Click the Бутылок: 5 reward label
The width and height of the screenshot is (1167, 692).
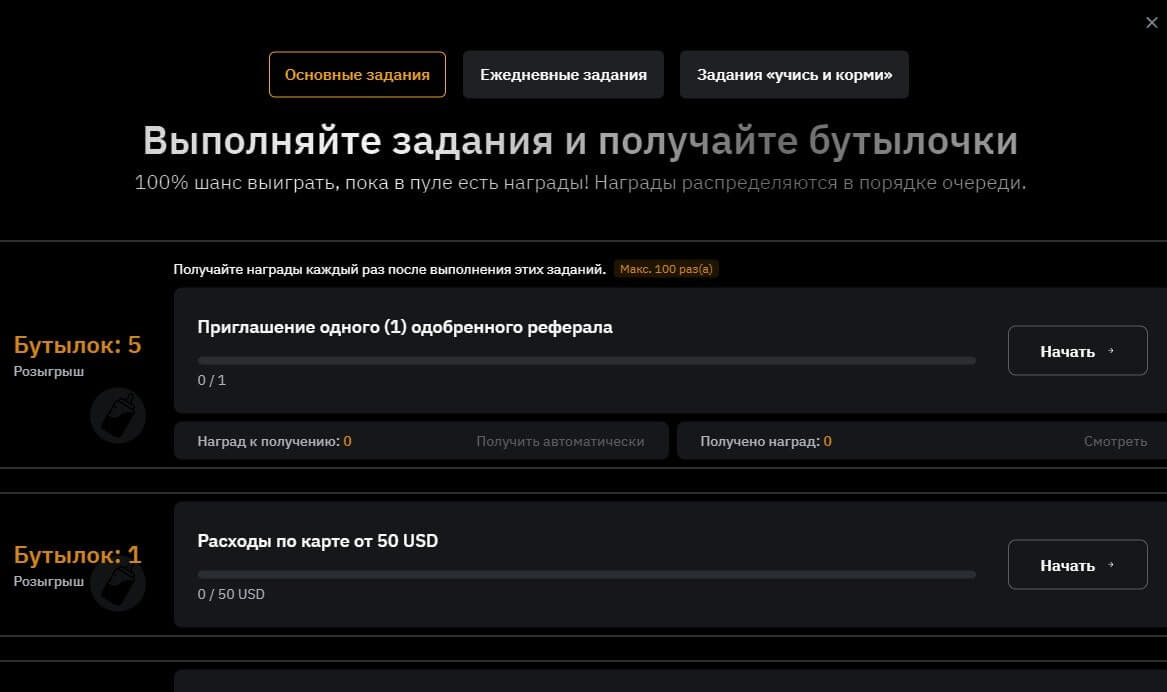pyautogui.click(x=77, y=346)
